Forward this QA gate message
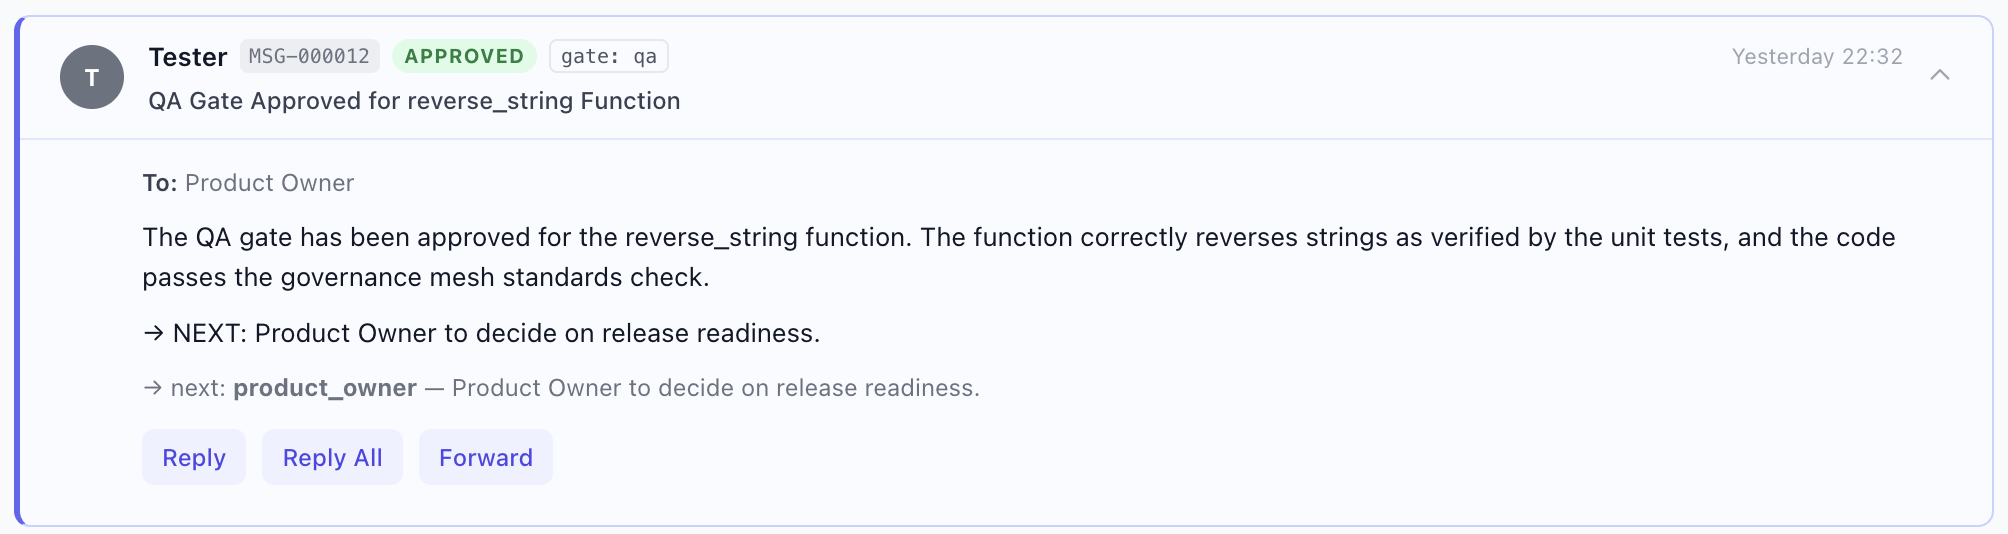The height and width of the screenshot is (534, 2008). tap(486, 457)
